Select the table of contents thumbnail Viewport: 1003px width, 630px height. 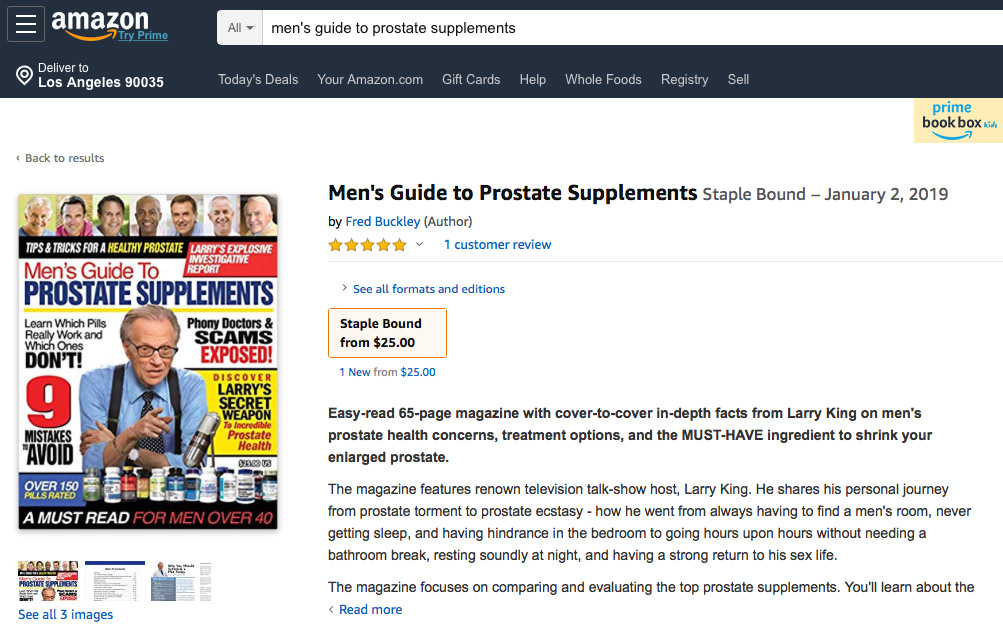click(x=115, y=581)
